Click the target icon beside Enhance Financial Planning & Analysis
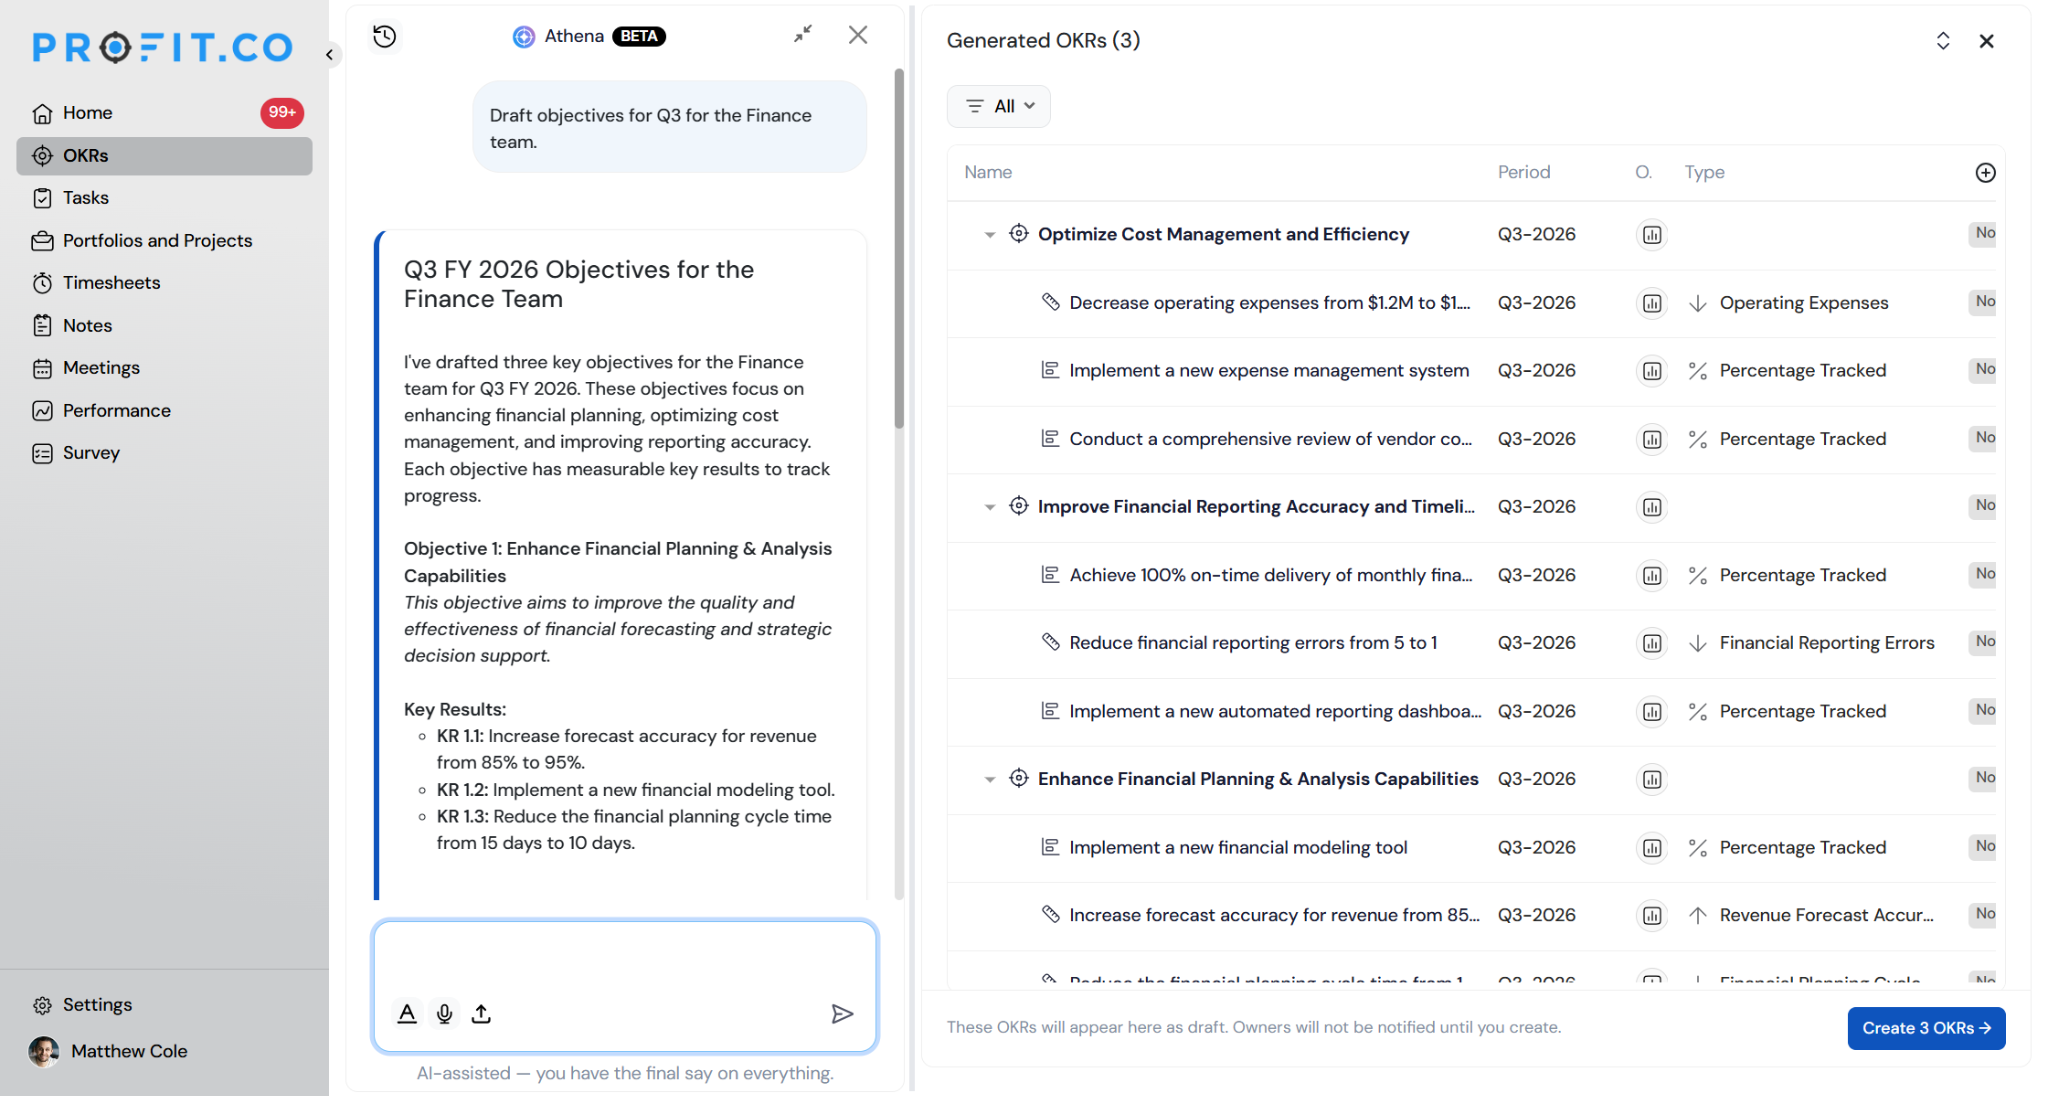This screenshot has width=2048, height=1096. (x=1018, y=778)
